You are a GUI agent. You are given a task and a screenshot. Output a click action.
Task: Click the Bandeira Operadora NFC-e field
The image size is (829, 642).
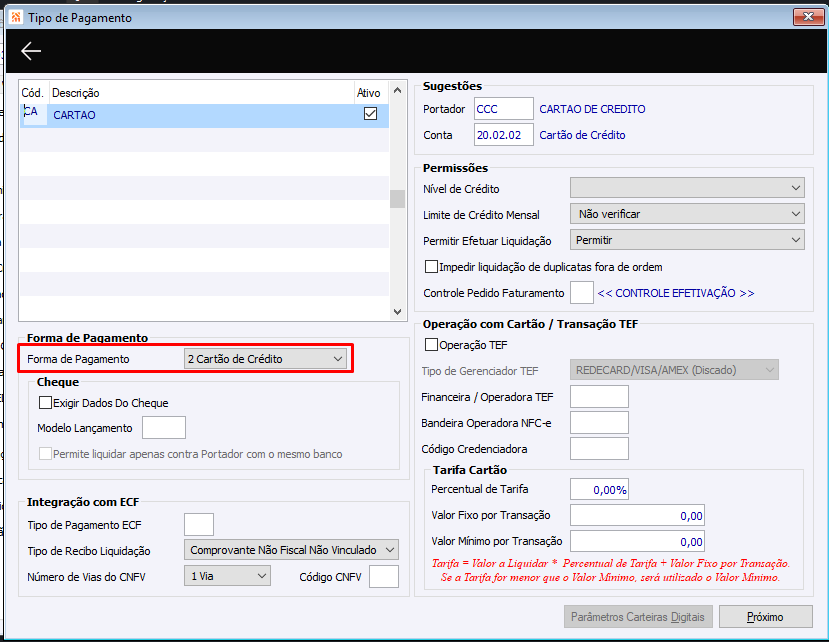pos(599,423)
